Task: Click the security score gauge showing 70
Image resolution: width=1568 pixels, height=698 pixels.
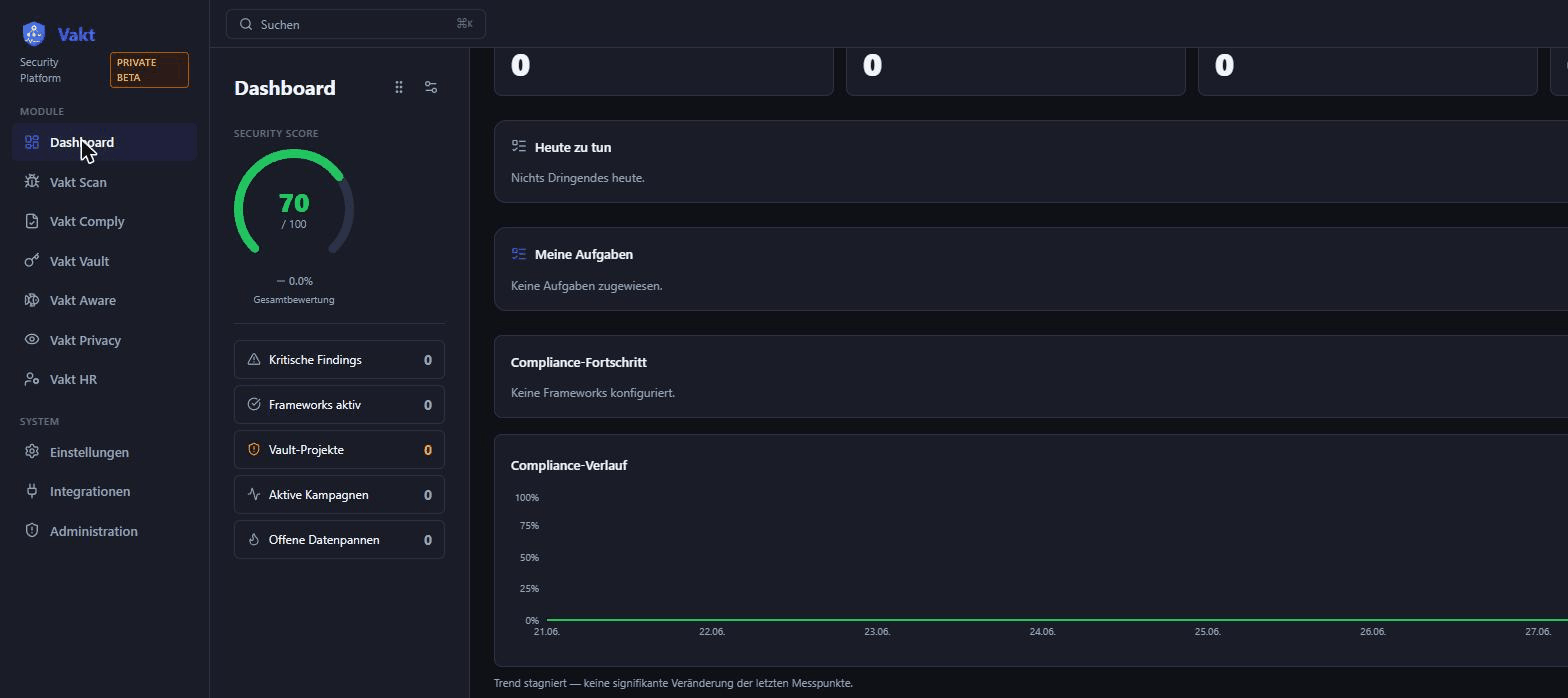Action: (294, 203)
